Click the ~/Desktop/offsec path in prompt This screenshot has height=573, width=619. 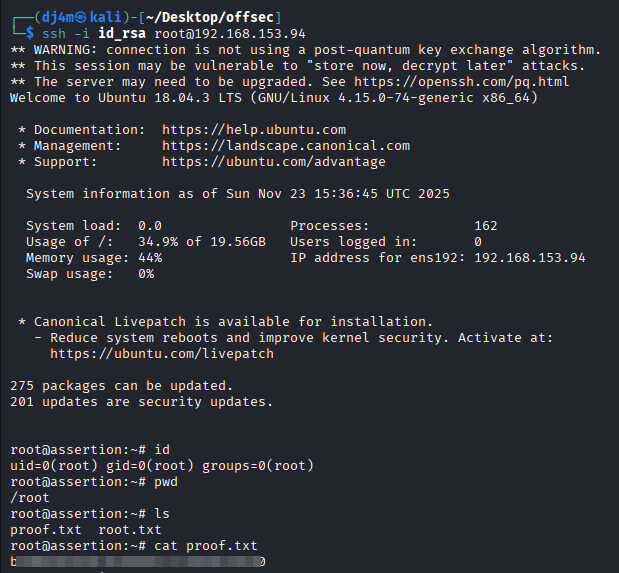pyautogui.click(x=210, y=18)
